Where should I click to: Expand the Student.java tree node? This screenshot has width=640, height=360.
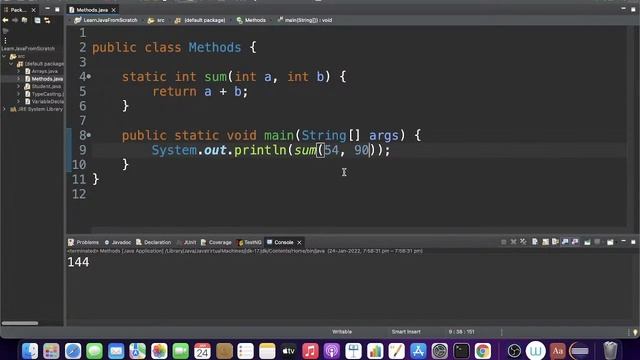(x=18, y=87)
